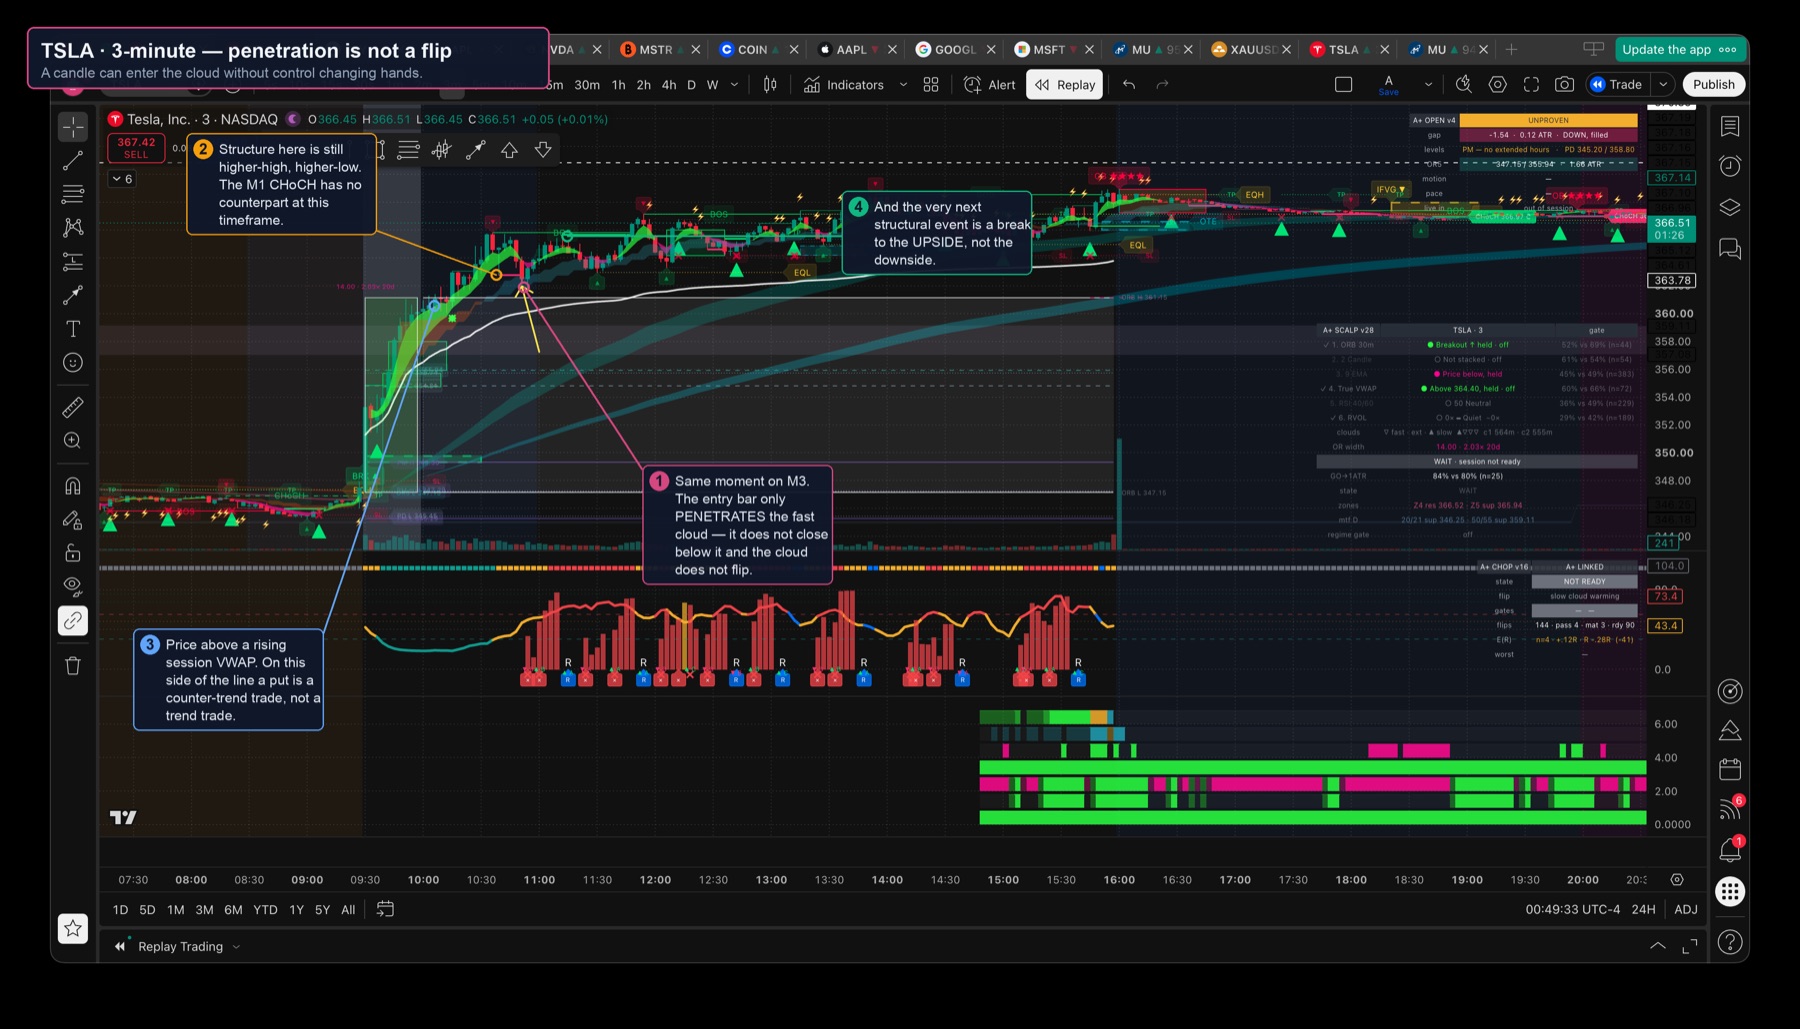Click the Publish button
The width and height of the screenshot is (1800, 1029).
(x=1714, y=85)
